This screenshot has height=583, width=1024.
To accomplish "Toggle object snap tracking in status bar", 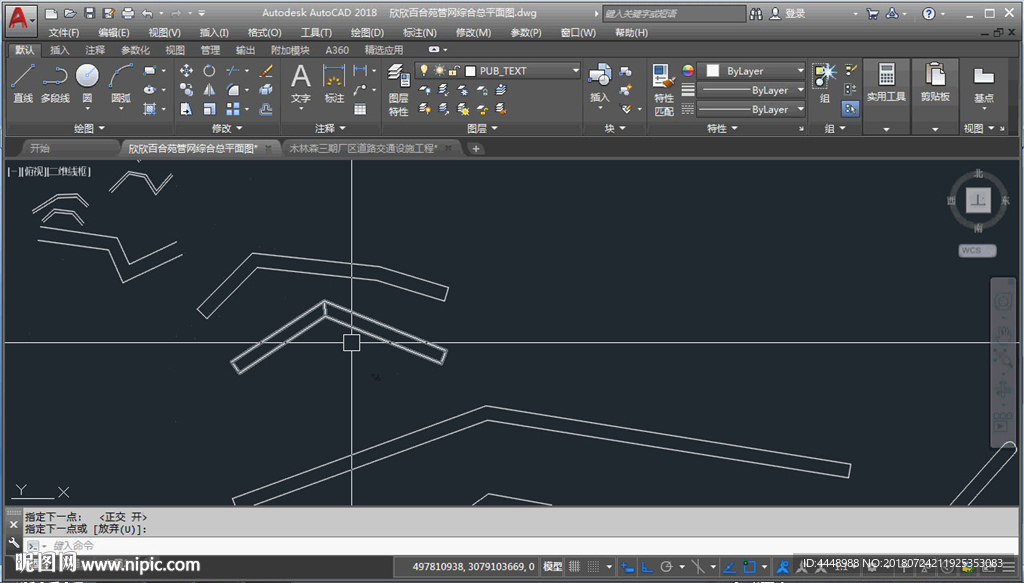I will pos(729,566).
